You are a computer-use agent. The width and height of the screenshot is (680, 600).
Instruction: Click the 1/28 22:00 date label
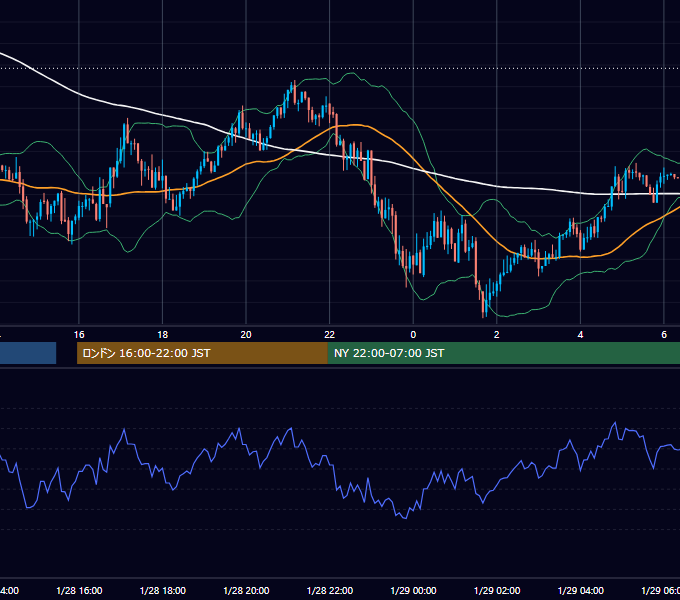pyautogui.click(x=330, y=590)
